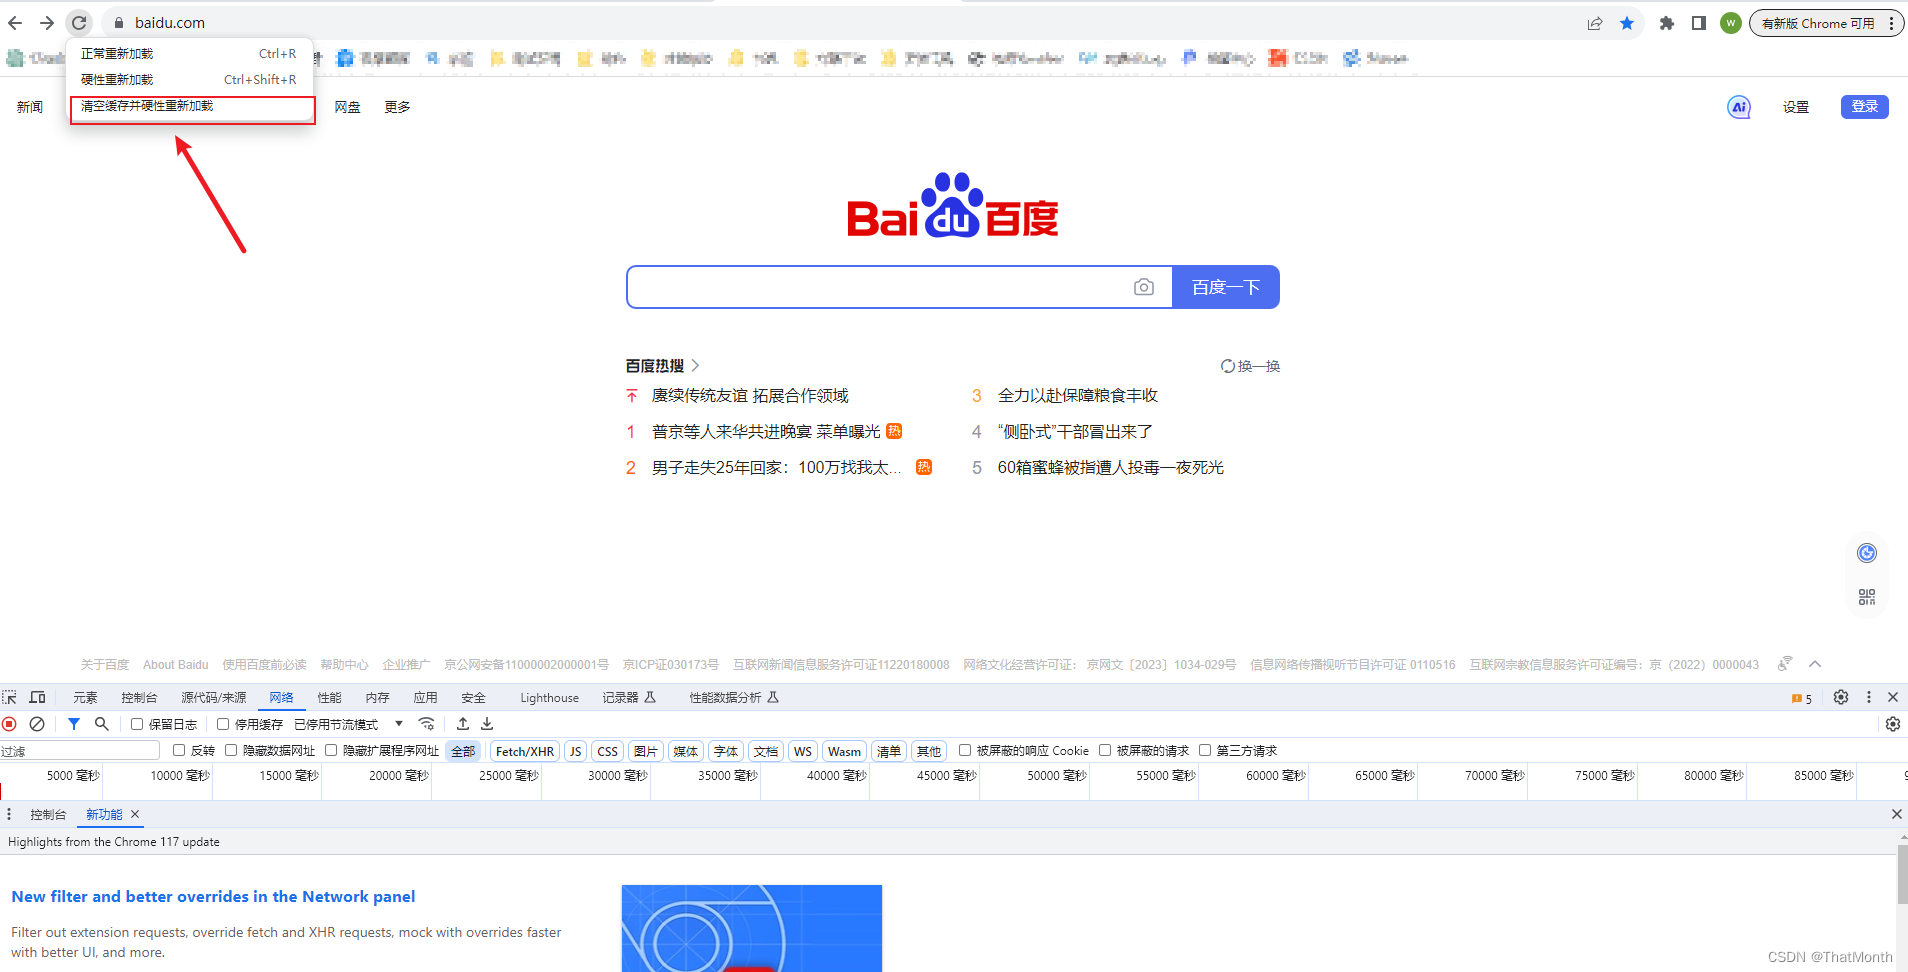
Task: Open the hot search 全力以赴保障粮食丰收
Action: pos(1077,396)
